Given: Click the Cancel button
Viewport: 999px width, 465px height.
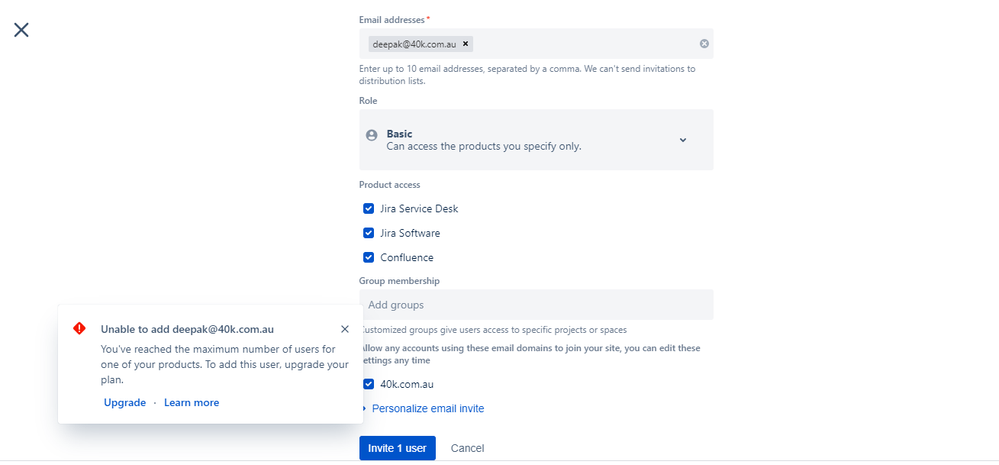Looking at the screenshot, I should (467, 448).
